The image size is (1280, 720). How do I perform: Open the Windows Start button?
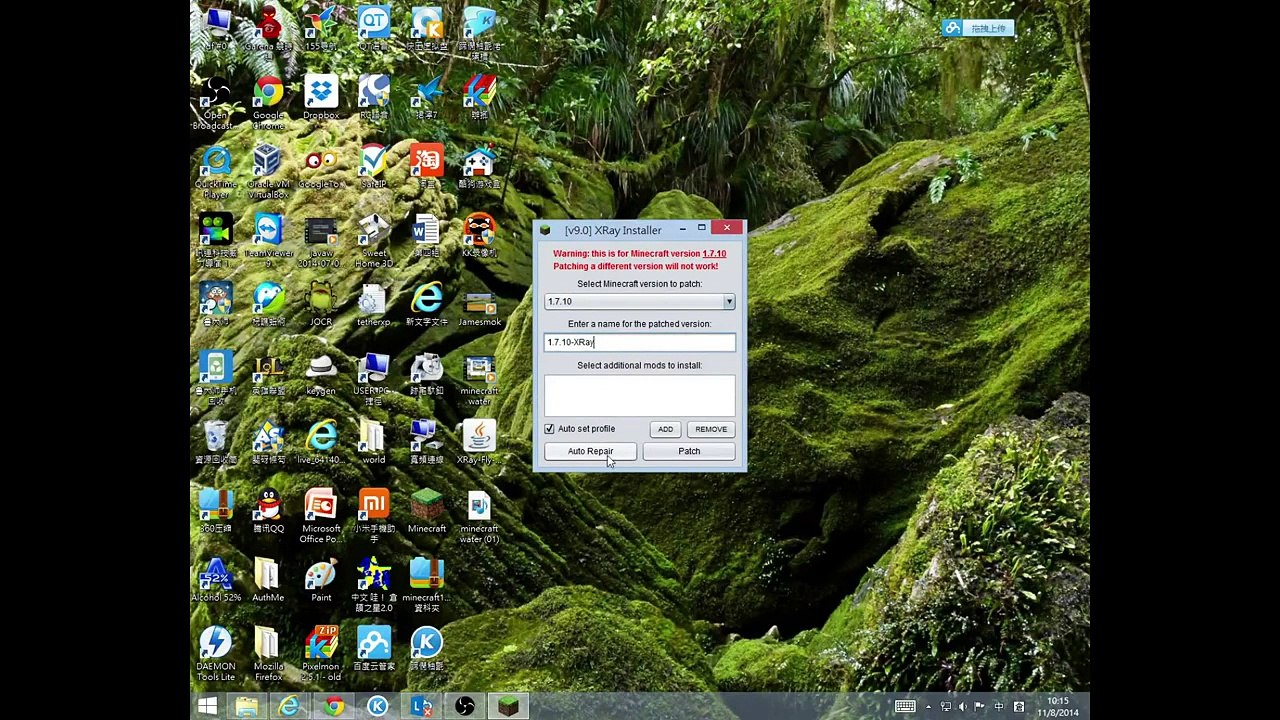[207, 707]
